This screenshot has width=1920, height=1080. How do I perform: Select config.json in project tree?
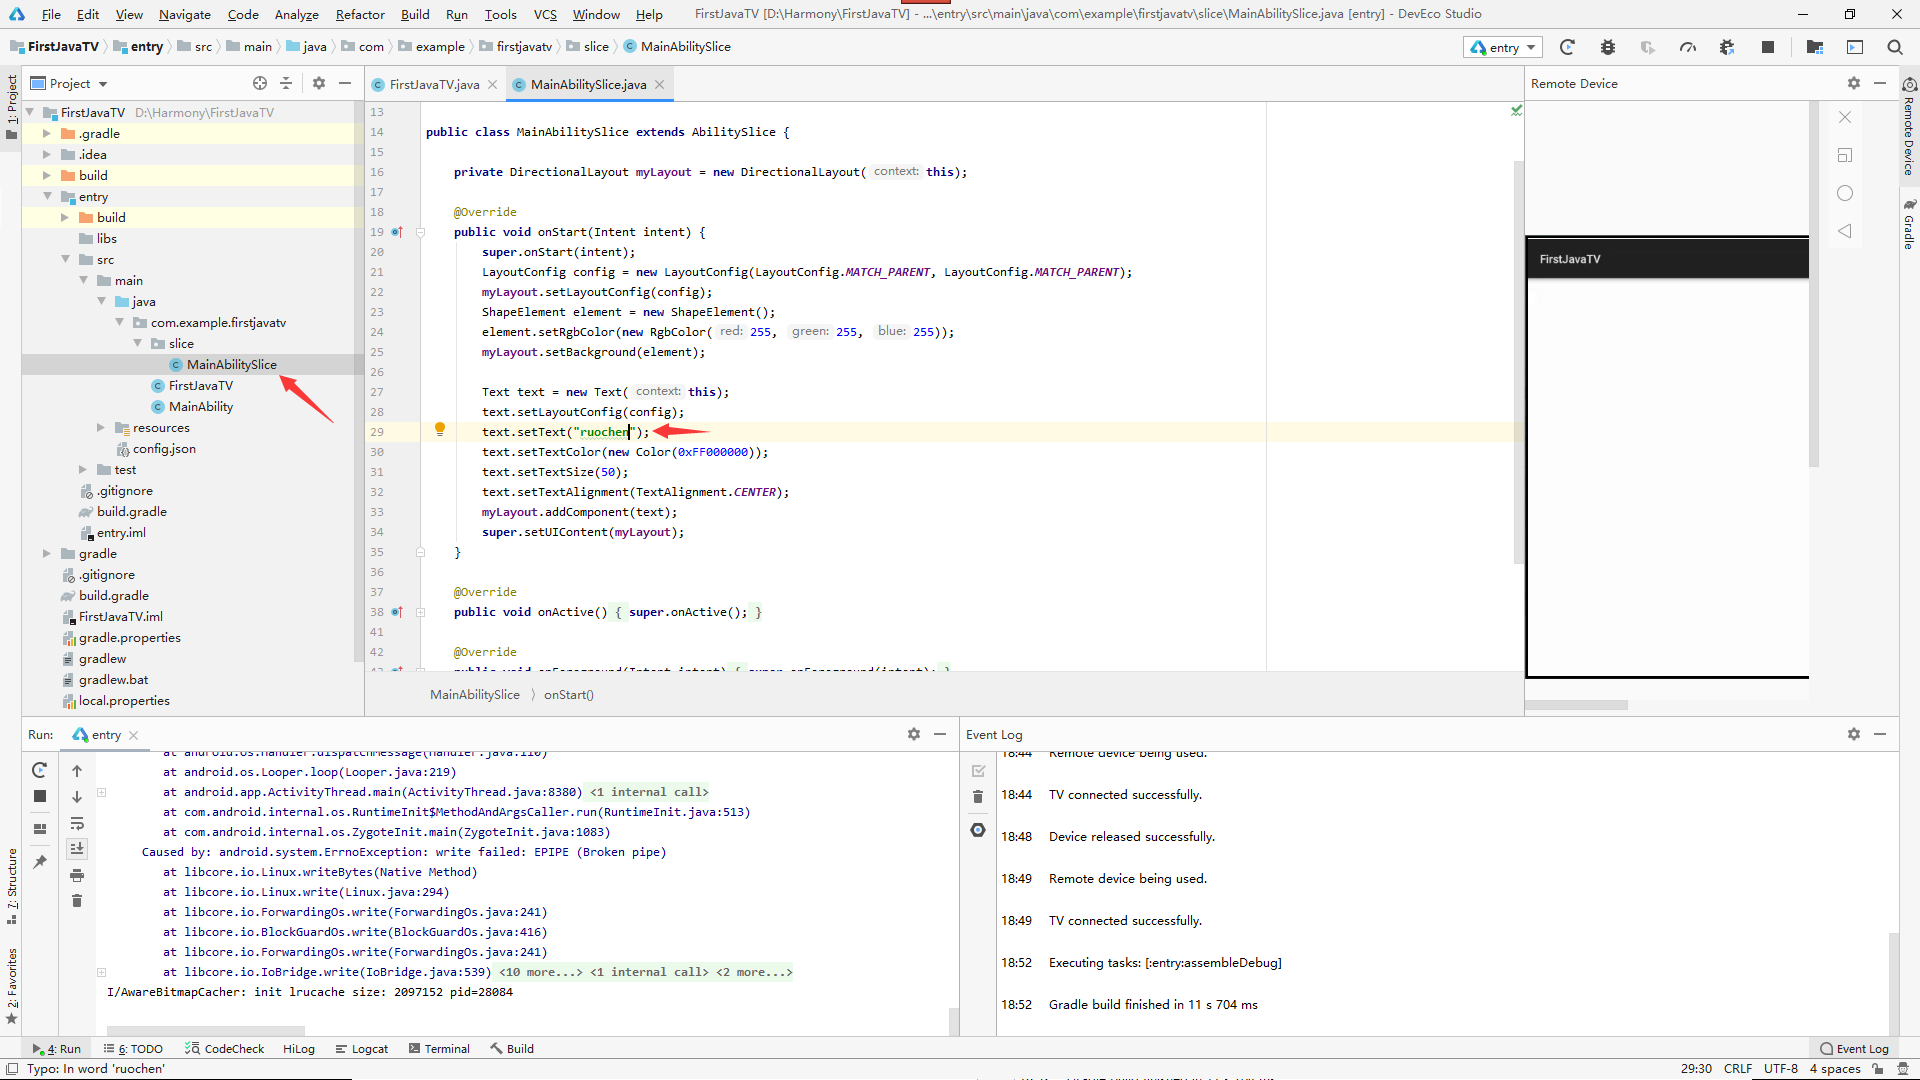click(164, 449)
